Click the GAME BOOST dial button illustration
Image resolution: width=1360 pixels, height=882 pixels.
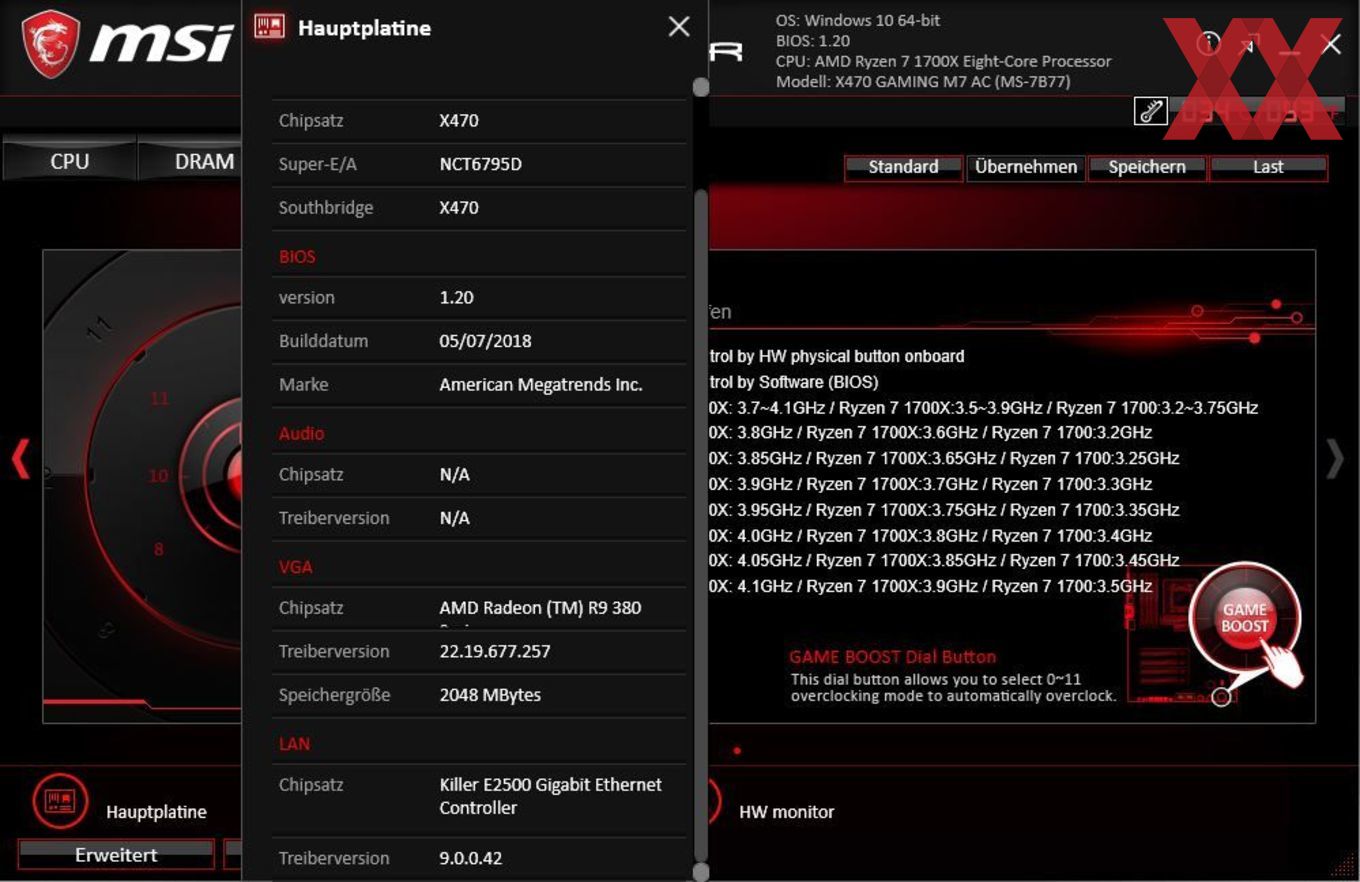coord(1244,619)
